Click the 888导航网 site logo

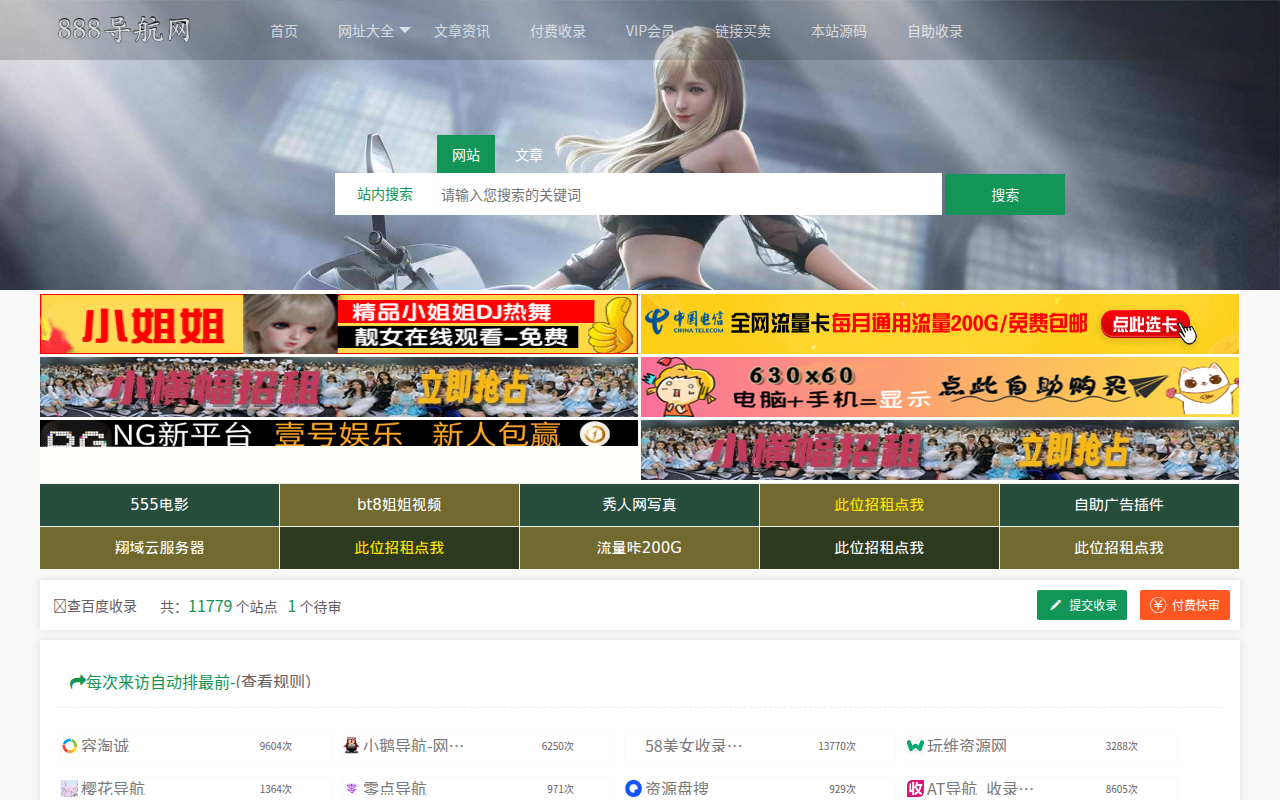124,30
